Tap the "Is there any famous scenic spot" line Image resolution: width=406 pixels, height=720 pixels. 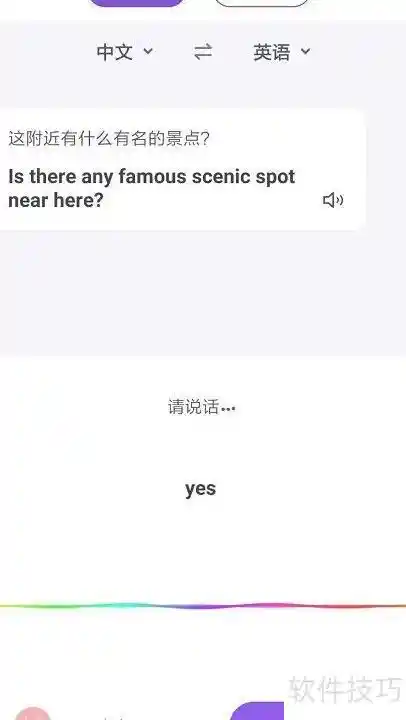point(152,177)
